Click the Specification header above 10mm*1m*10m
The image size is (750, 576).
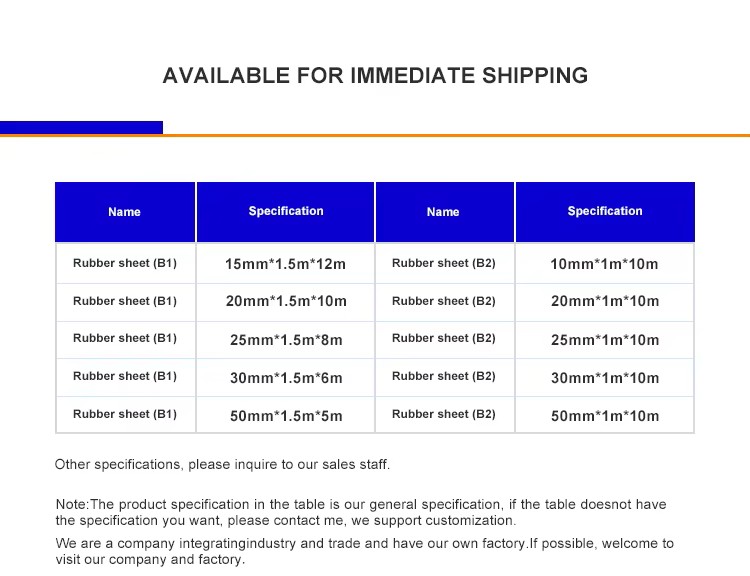605,211
